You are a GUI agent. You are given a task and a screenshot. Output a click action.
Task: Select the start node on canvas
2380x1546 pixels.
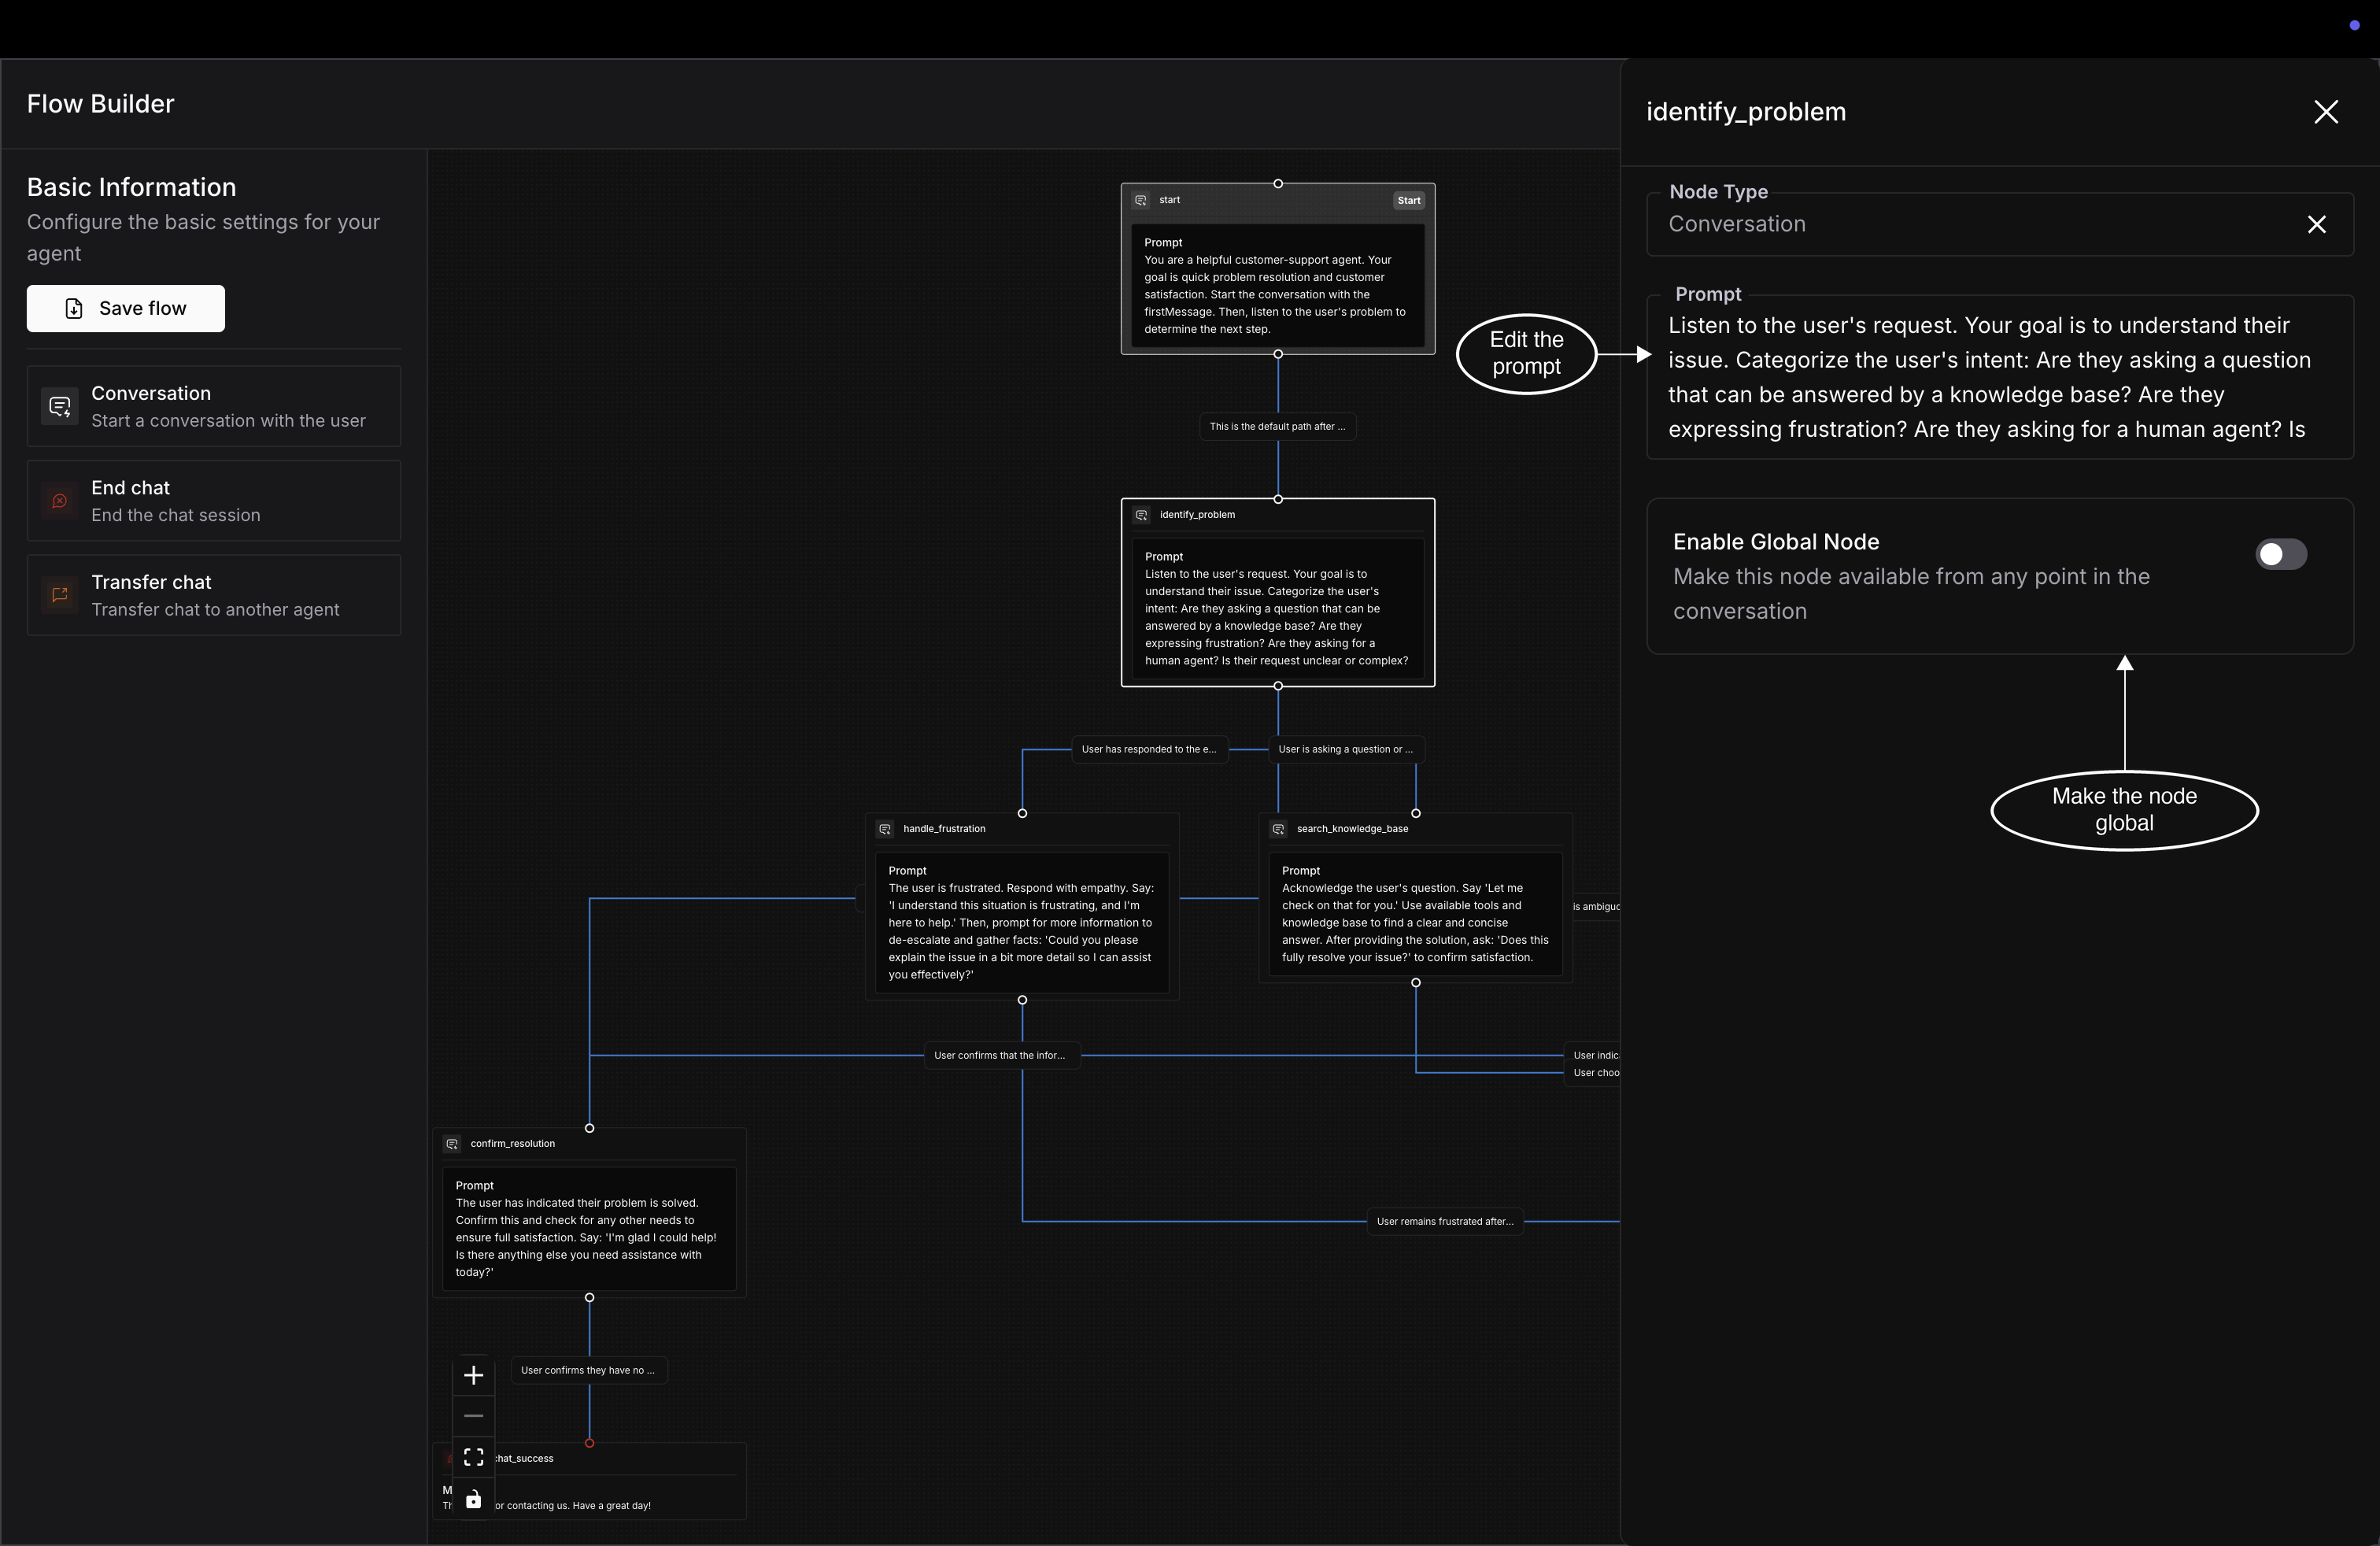pyautogui.click(x=1278, y=269)
